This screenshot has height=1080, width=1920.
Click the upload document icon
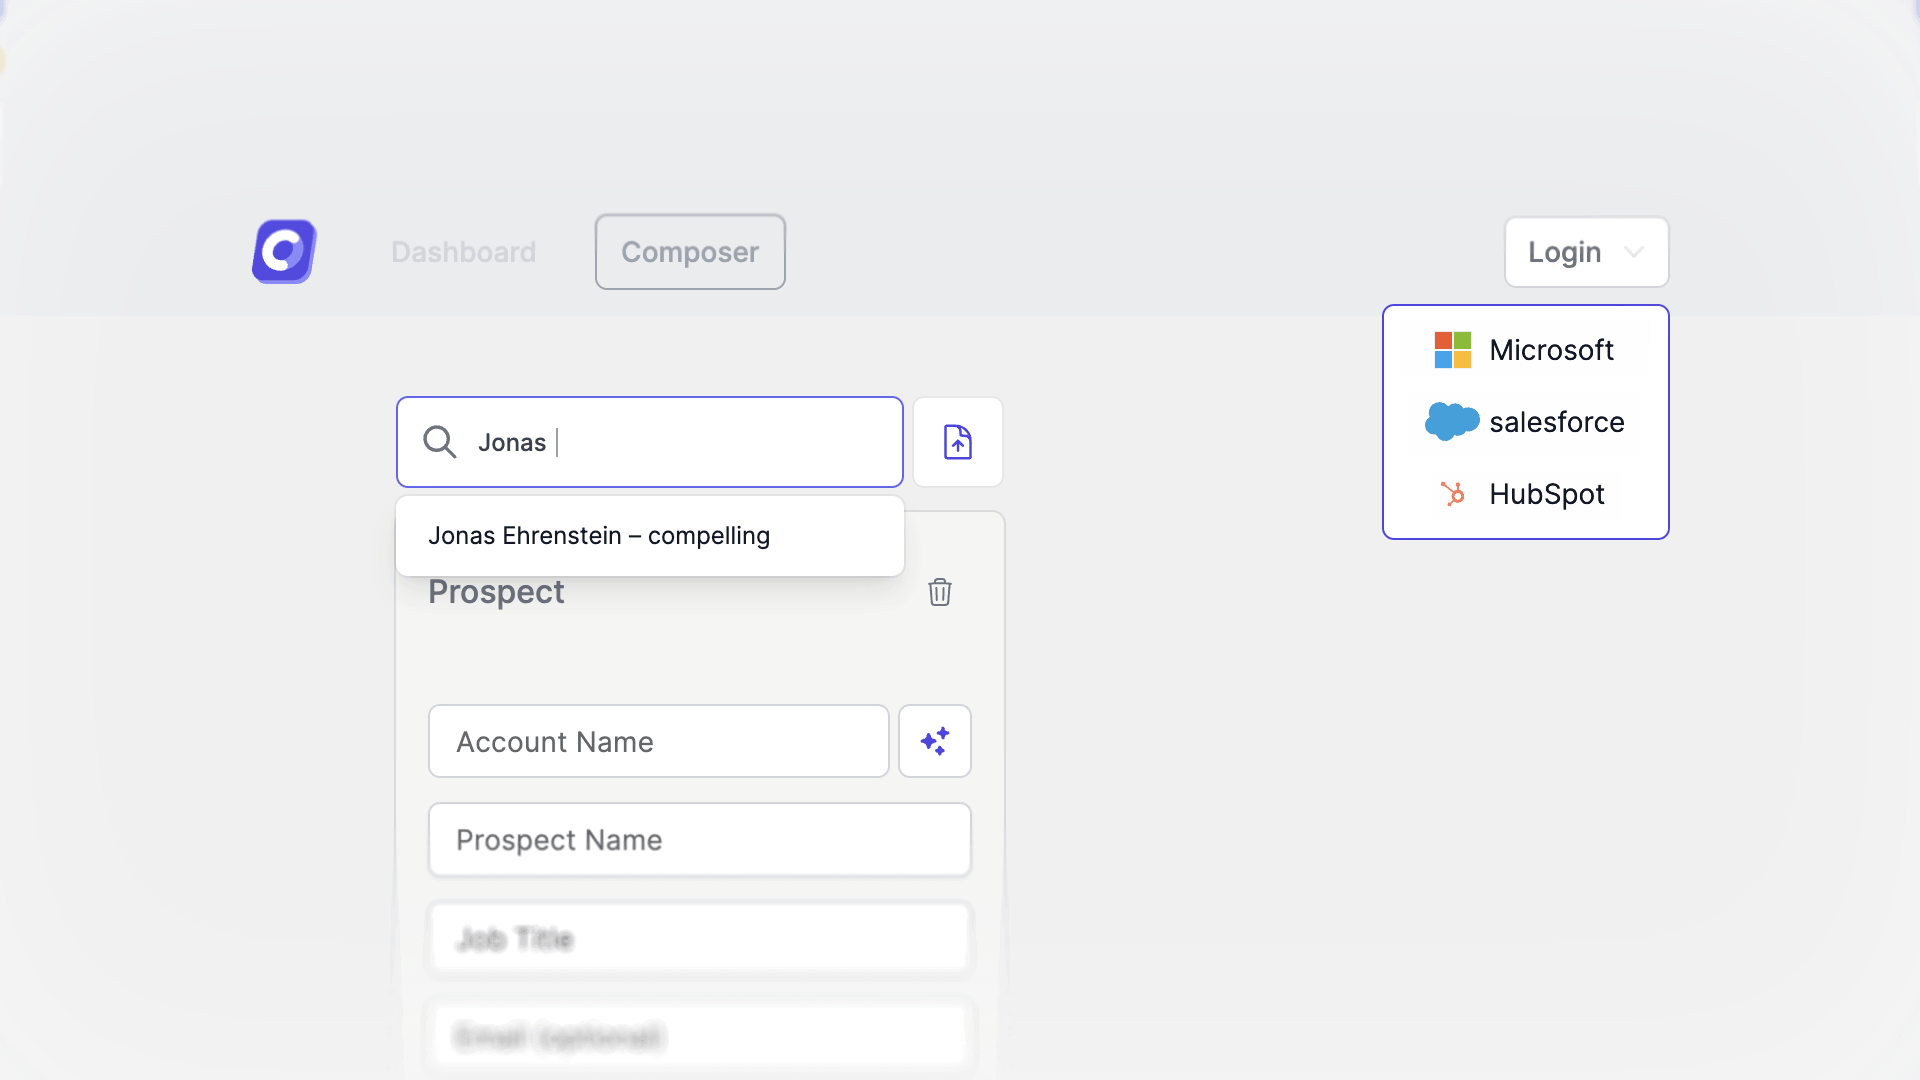(959, 442)
